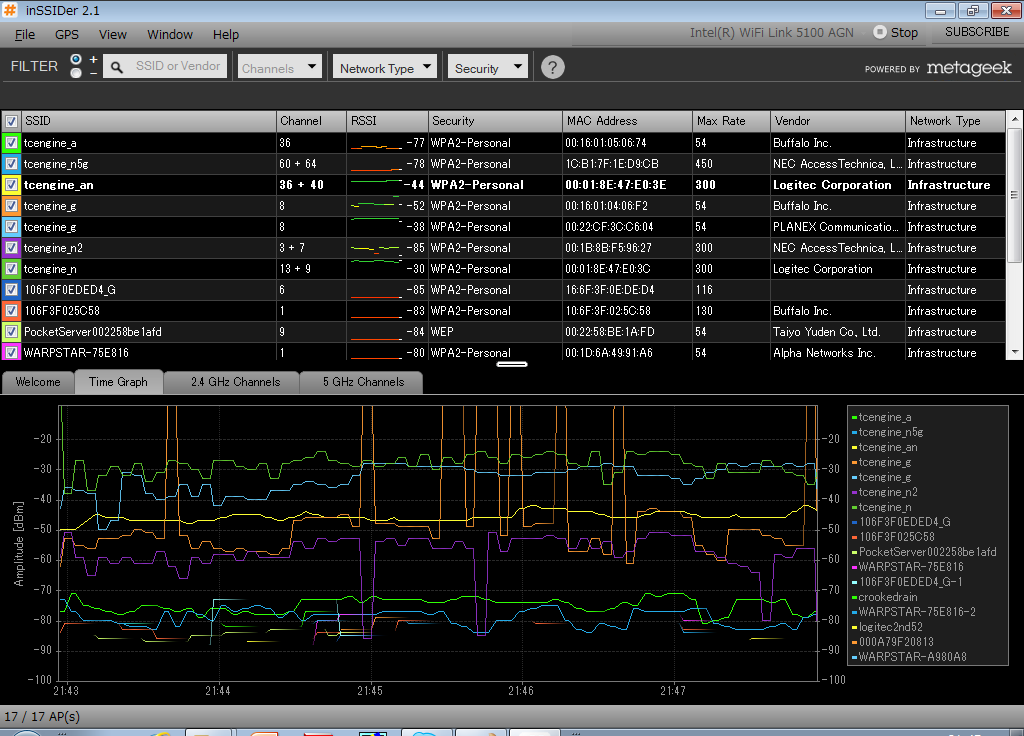Uncheck the tcengine_n network checkbox
The width and height of the screenshot is (1024, 736).
(x=11, y=268)
